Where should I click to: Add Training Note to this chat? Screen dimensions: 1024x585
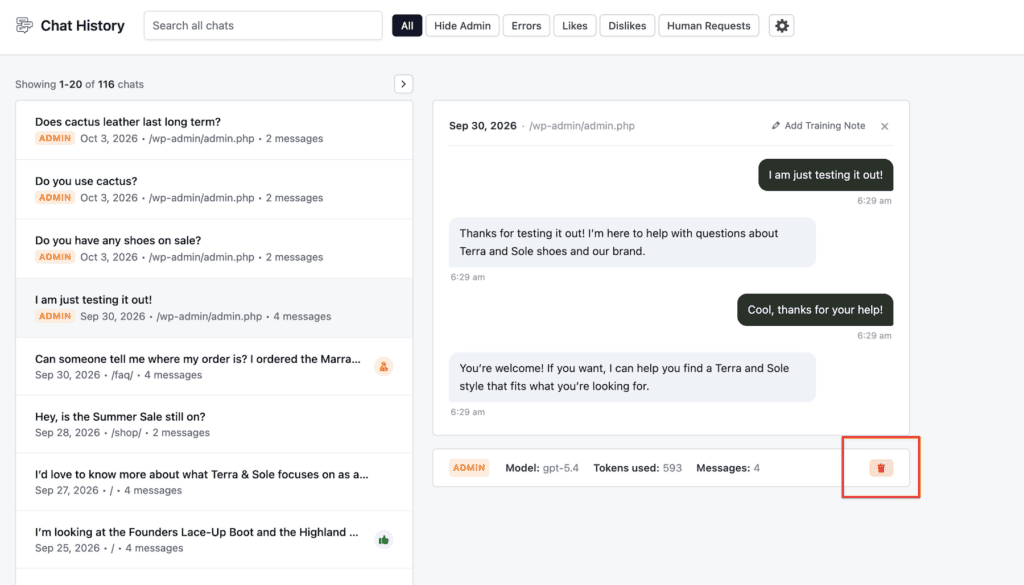pos(818,126)
